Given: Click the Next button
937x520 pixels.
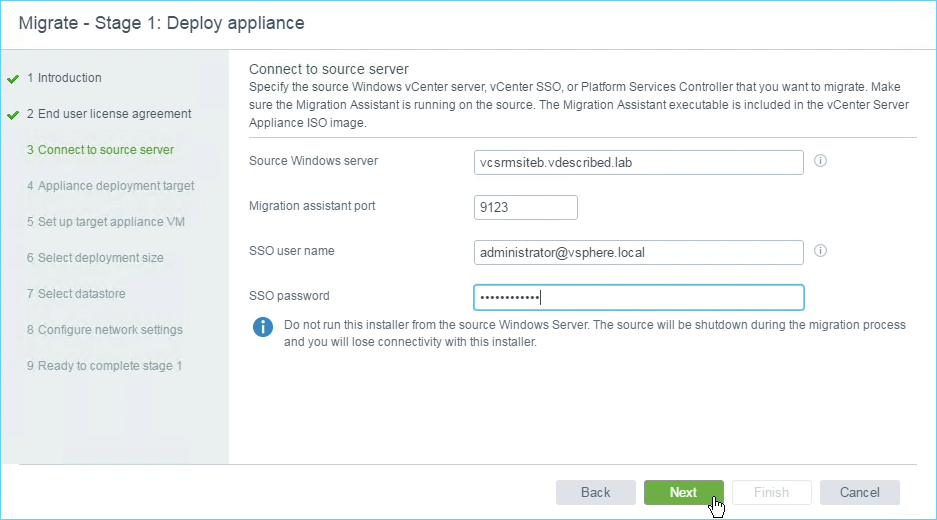Looking at the screenshot, I should (x=684, y=493).
